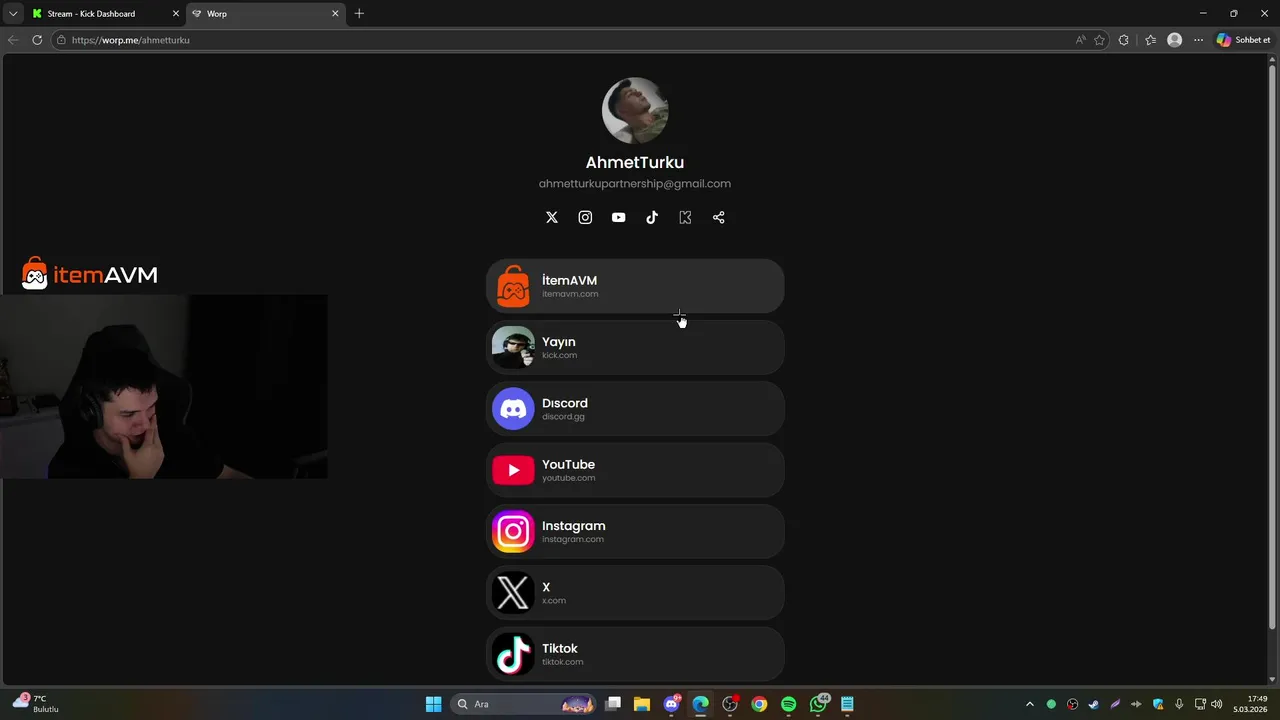Click the AhmetTurku name heading
Screen dimensions: 1280x720
[635, 162]
